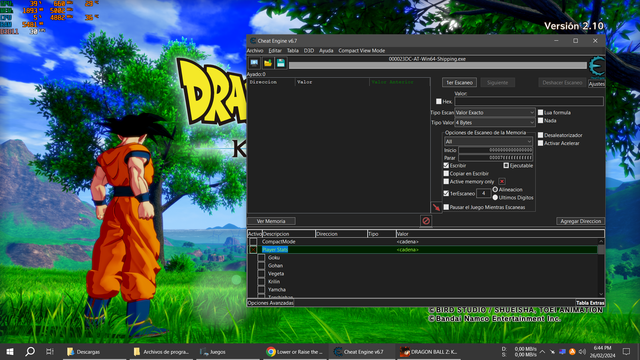Screen dimensions: 640x360
Task: Open the Editar menu
Action: click(275, 51)
